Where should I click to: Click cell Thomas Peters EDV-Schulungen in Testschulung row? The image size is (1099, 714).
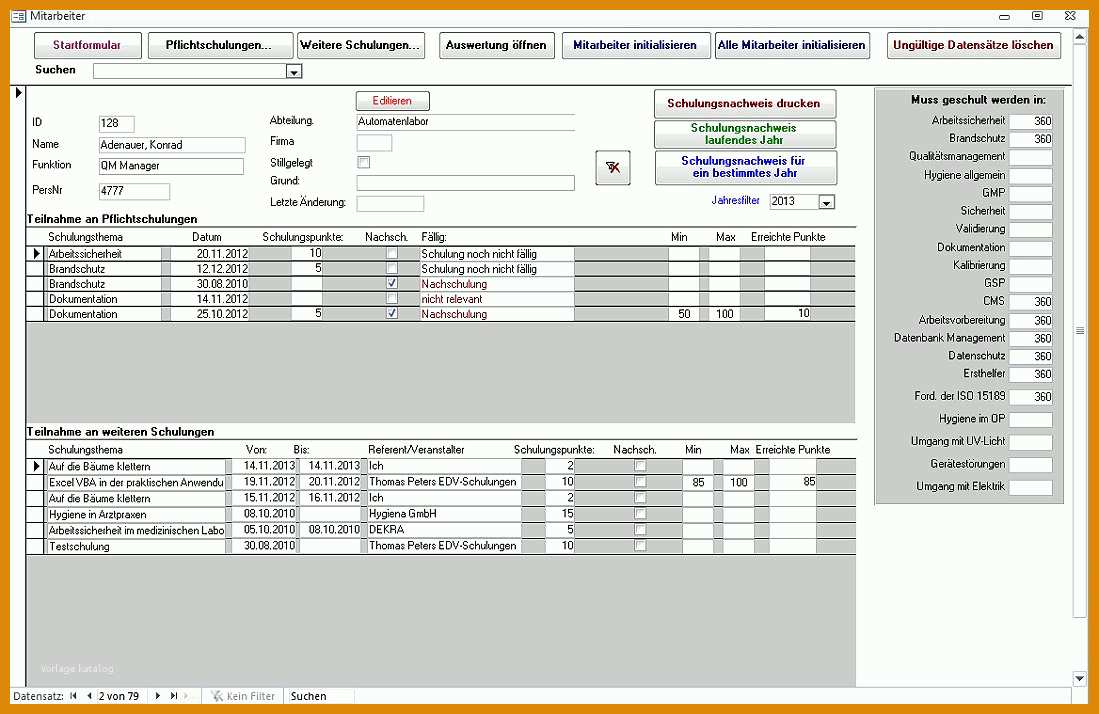[x=444, y=545]
